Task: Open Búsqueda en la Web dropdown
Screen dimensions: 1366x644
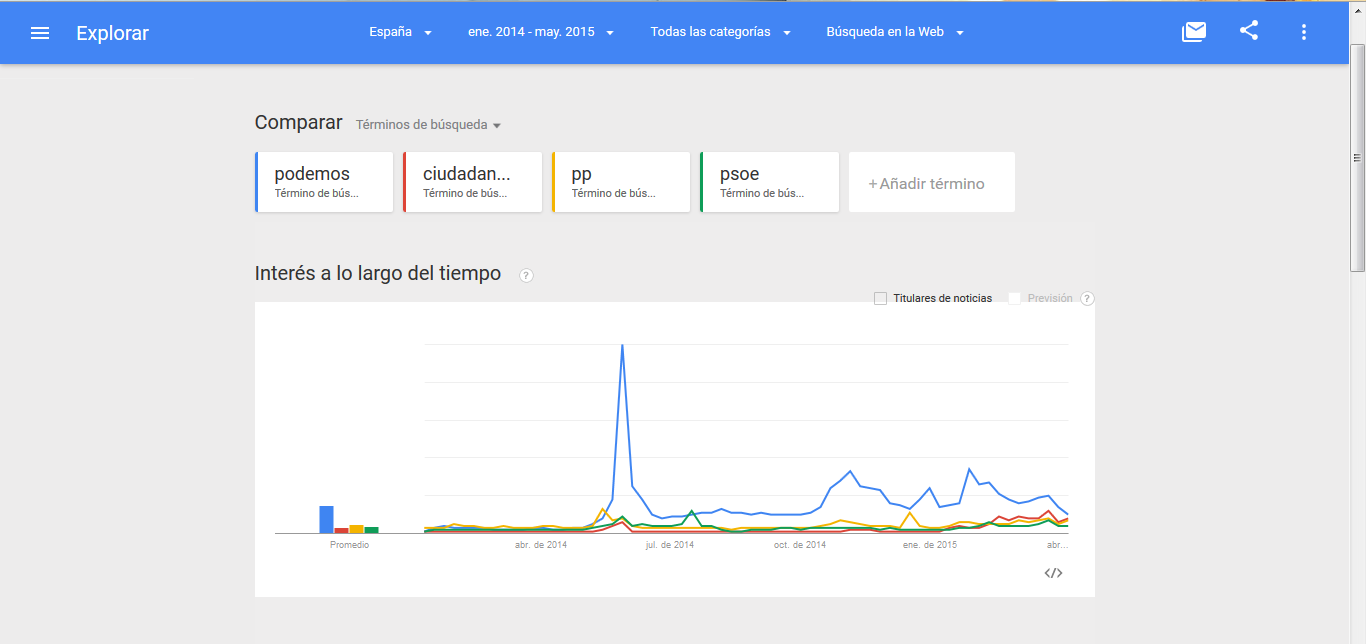Action: [x=895, y=32]
